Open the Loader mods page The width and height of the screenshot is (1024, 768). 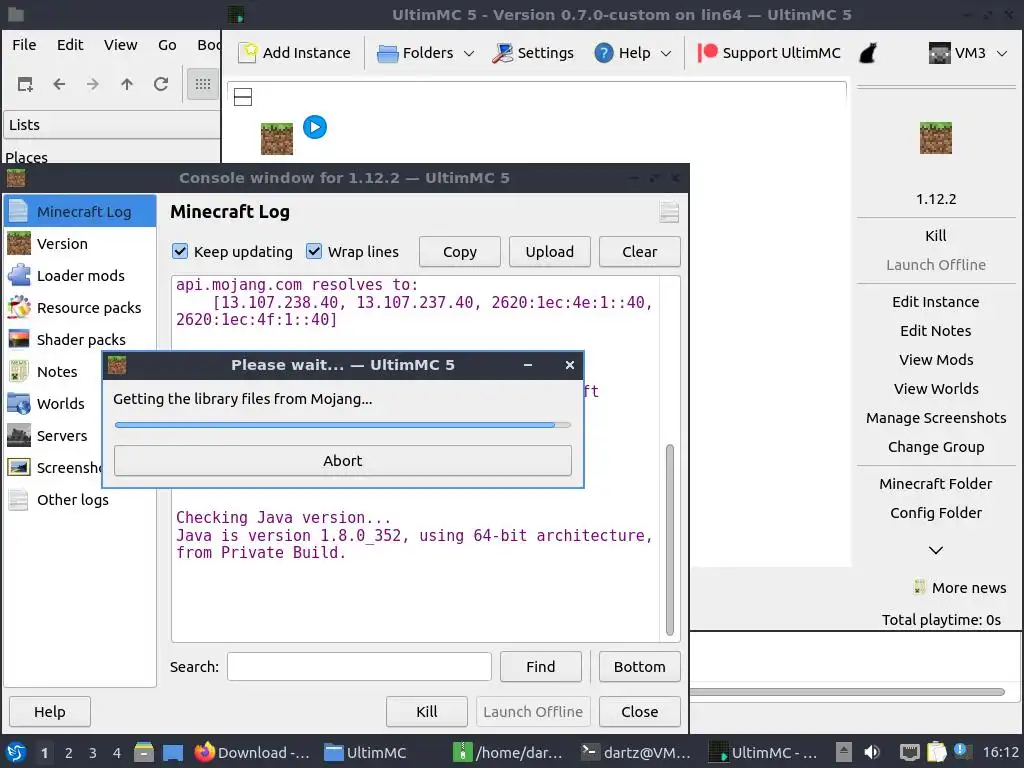[80, 276]
